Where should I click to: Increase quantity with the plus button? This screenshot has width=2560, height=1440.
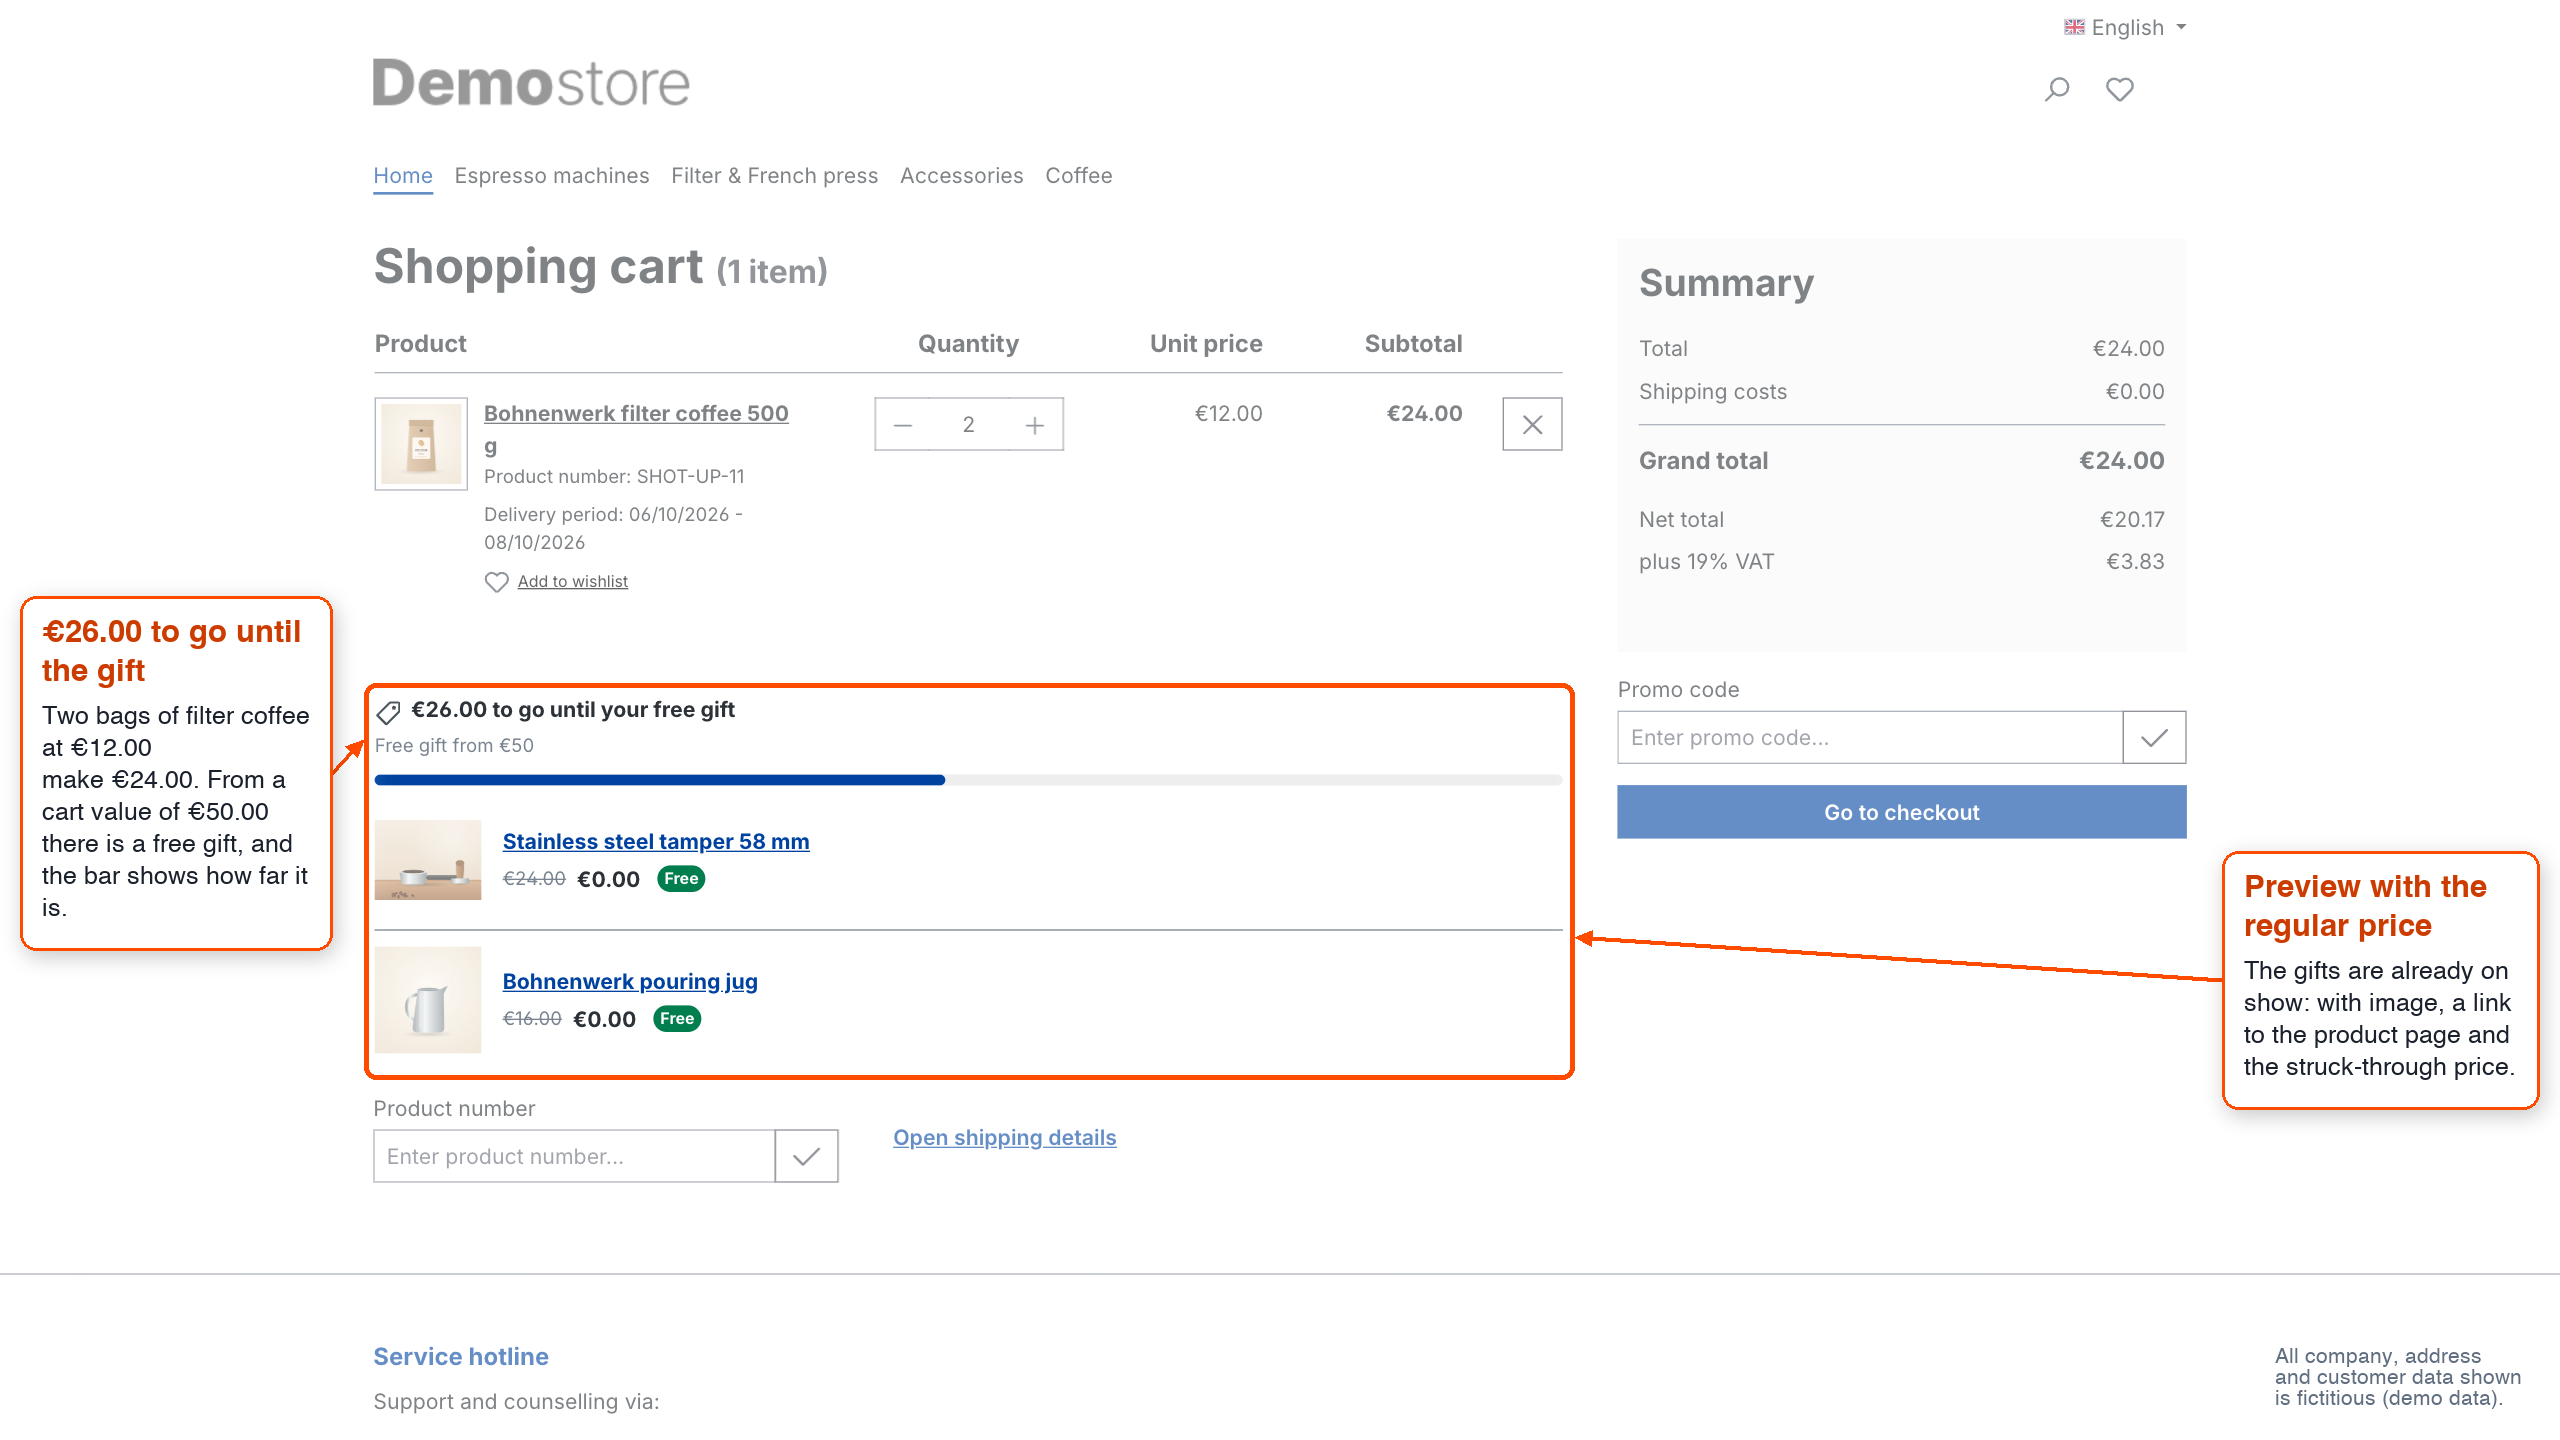[x=1035, y=425]
